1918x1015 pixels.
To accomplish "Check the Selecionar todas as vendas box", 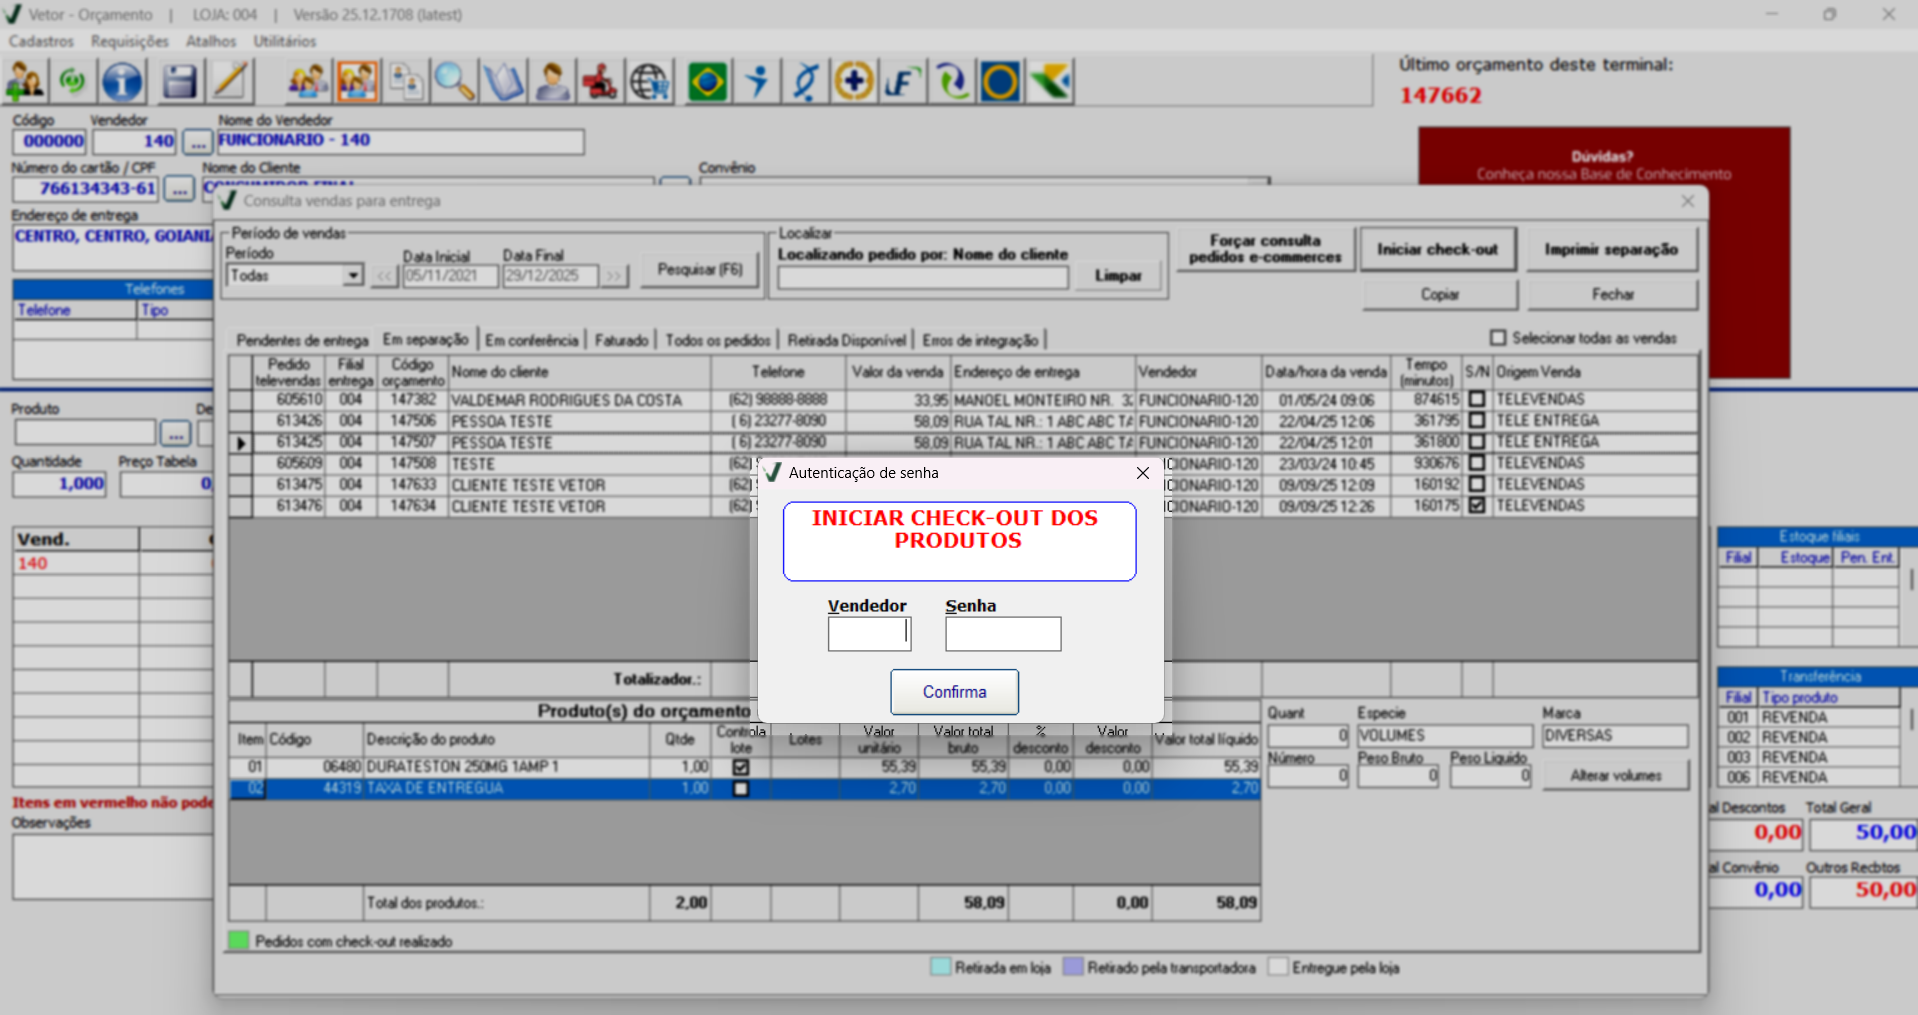I will pos(1498,338).
